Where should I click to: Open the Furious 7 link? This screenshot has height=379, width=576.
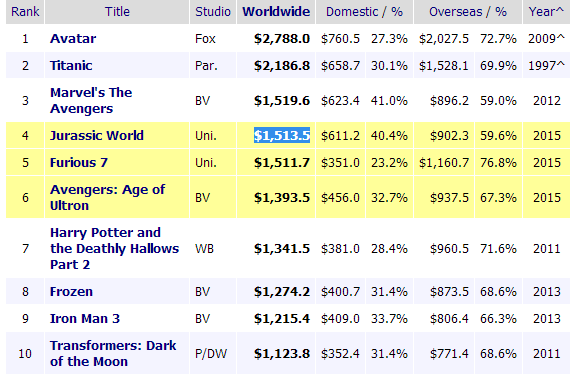point(79,162)
